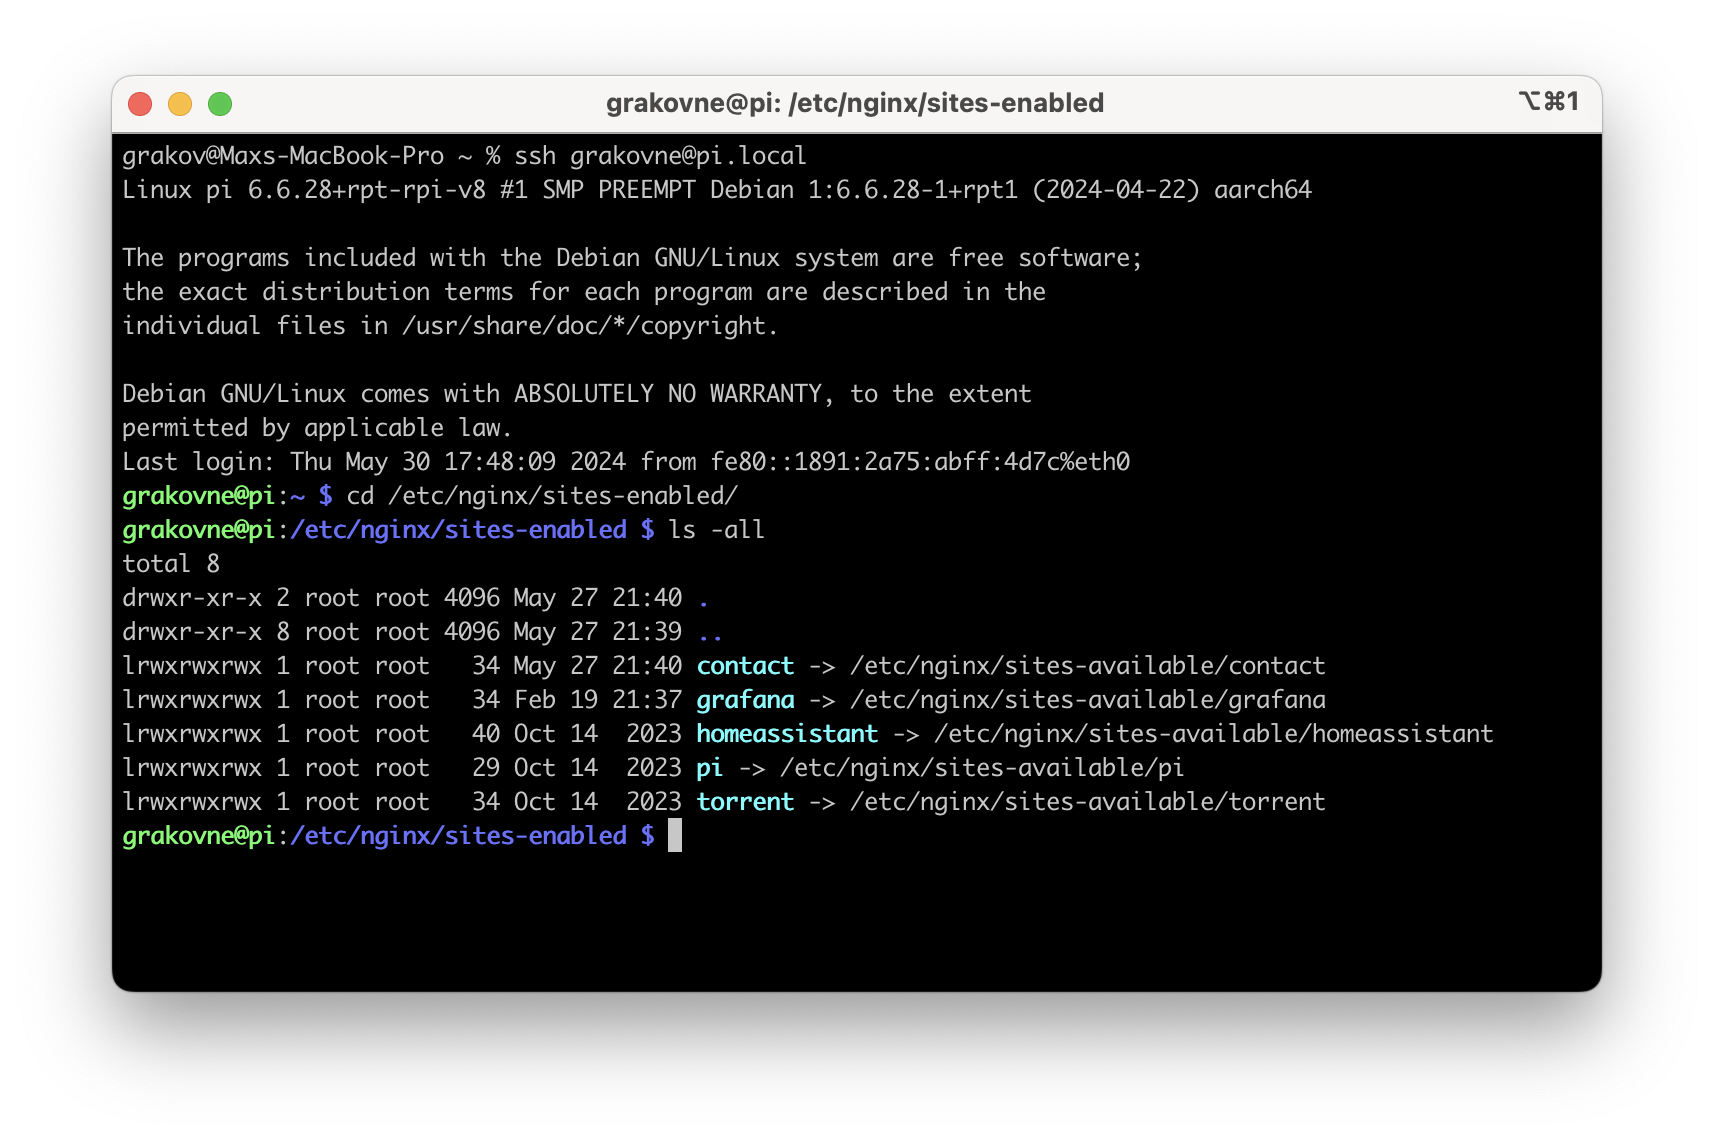The image size is (1714, 1140).
Task: Minimize the terminal using the yellow button
Action: pos(180,104)
